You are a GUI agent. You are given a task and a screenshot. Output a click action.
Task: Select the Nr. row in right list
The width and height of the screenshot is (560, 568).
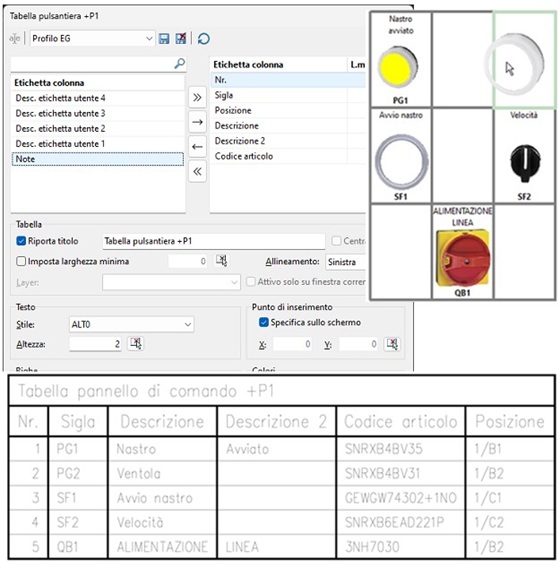(x=288, y=80)
